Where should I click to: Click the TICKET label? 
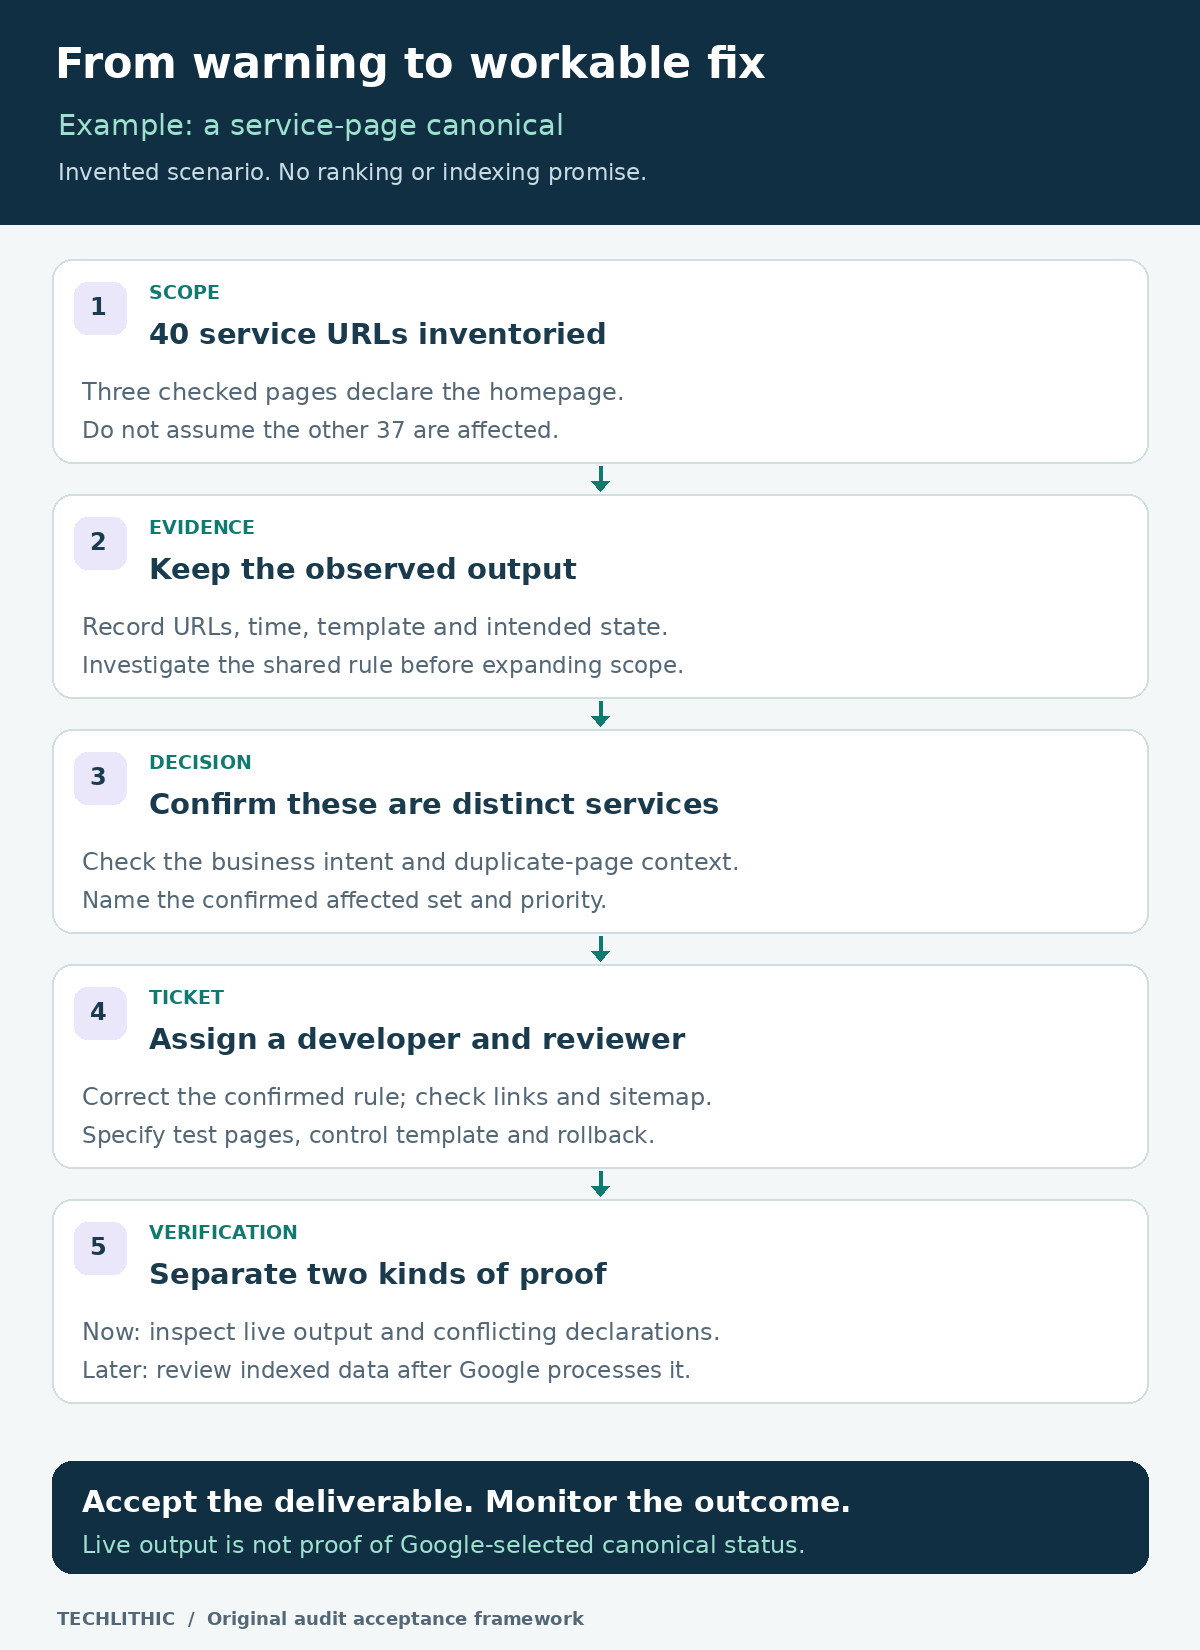[186, 998]
